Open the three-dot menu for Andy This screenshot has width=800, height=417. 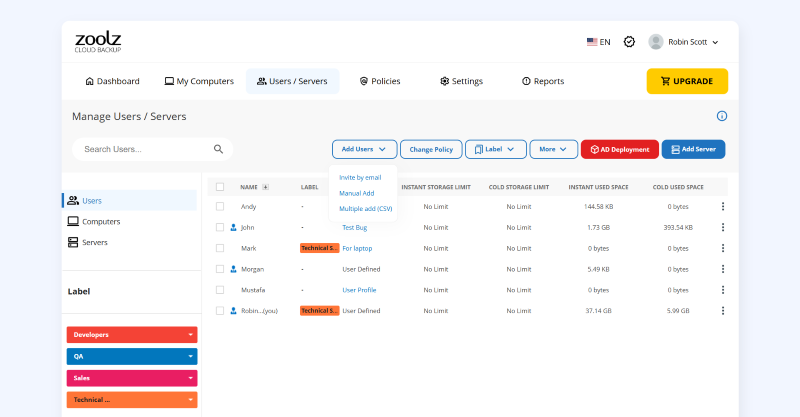pyautogui.click(x=722, y=206)
